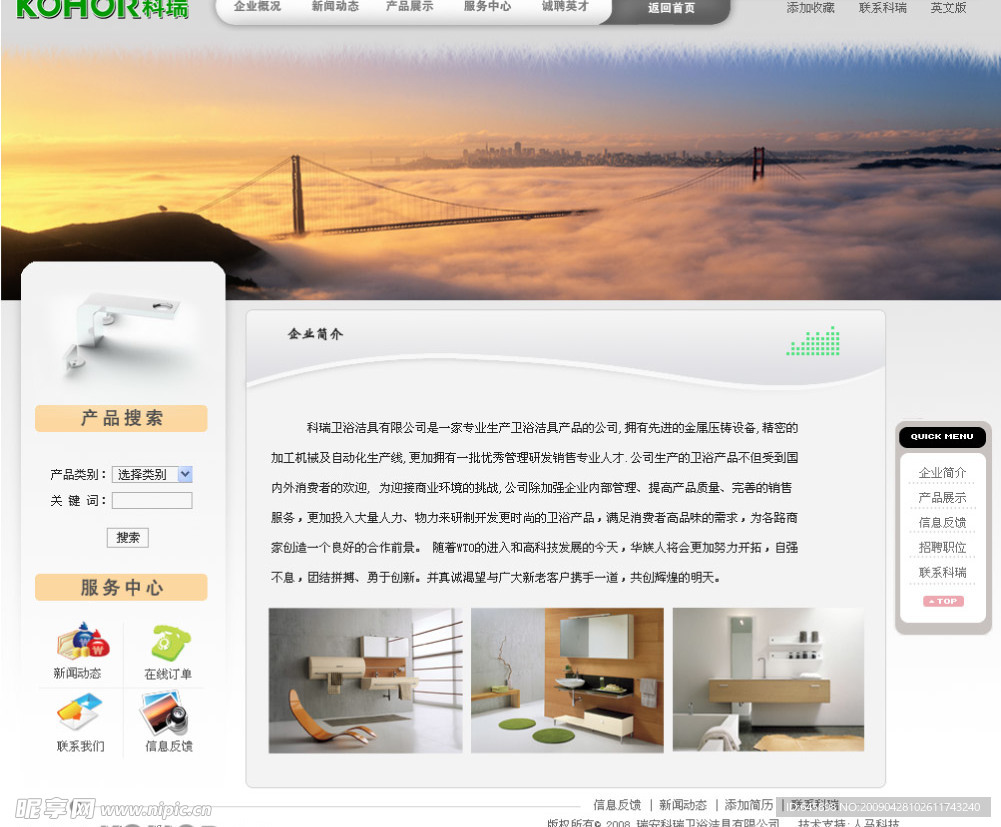Click the 搜索 search button
The height and width of the screenshot is (827, 1001).
(x=128, y=538)
